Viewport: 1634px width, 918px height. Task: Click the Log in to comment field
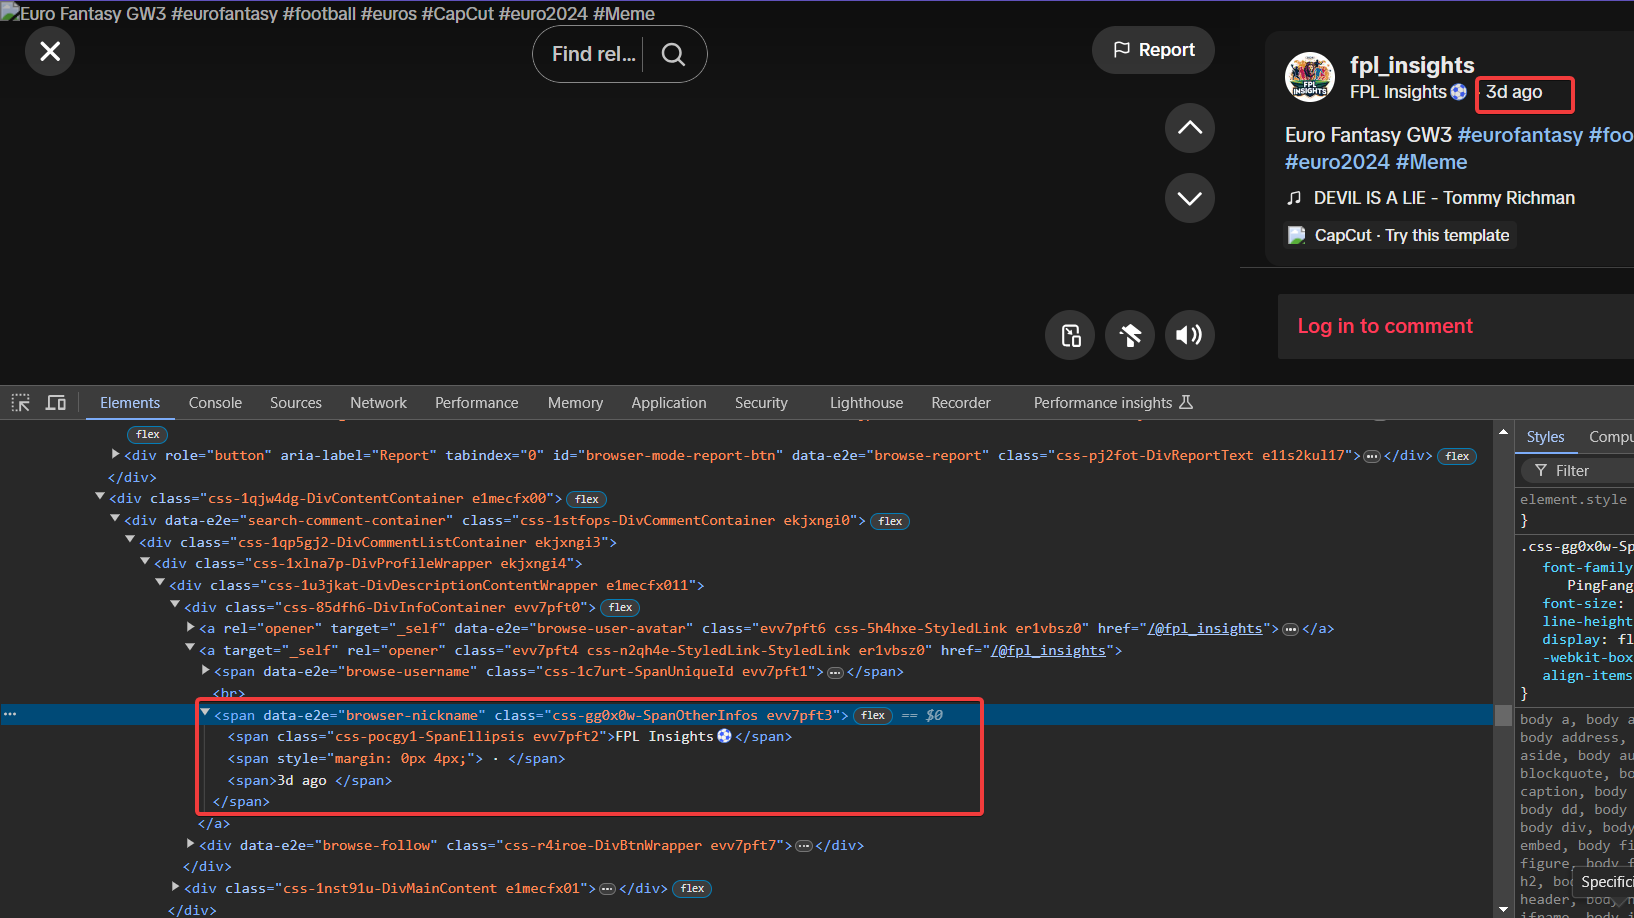point(1384,326)
